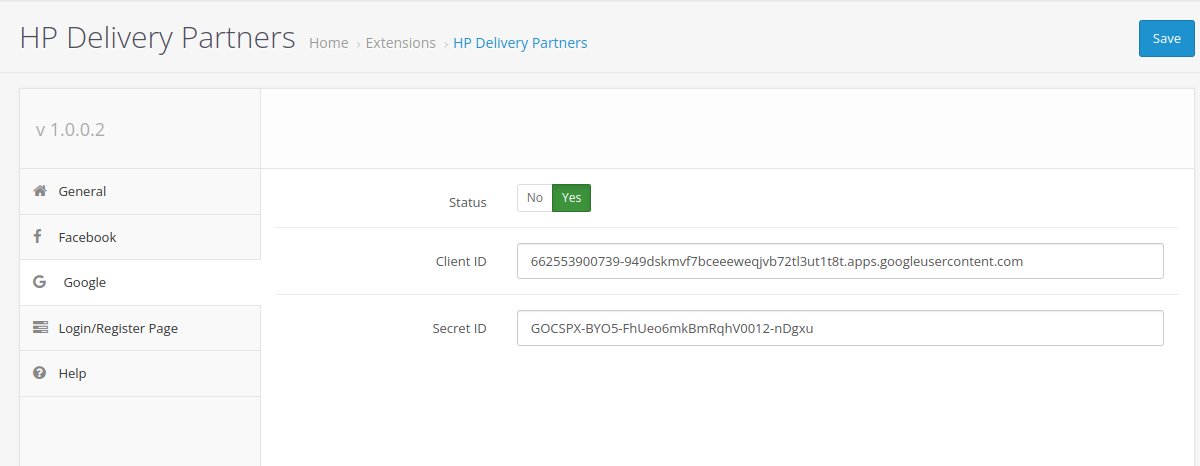Click into the Client ID field
Image resolution: width=1200 pixels, height=466 pixels.
tap(840, 261)
